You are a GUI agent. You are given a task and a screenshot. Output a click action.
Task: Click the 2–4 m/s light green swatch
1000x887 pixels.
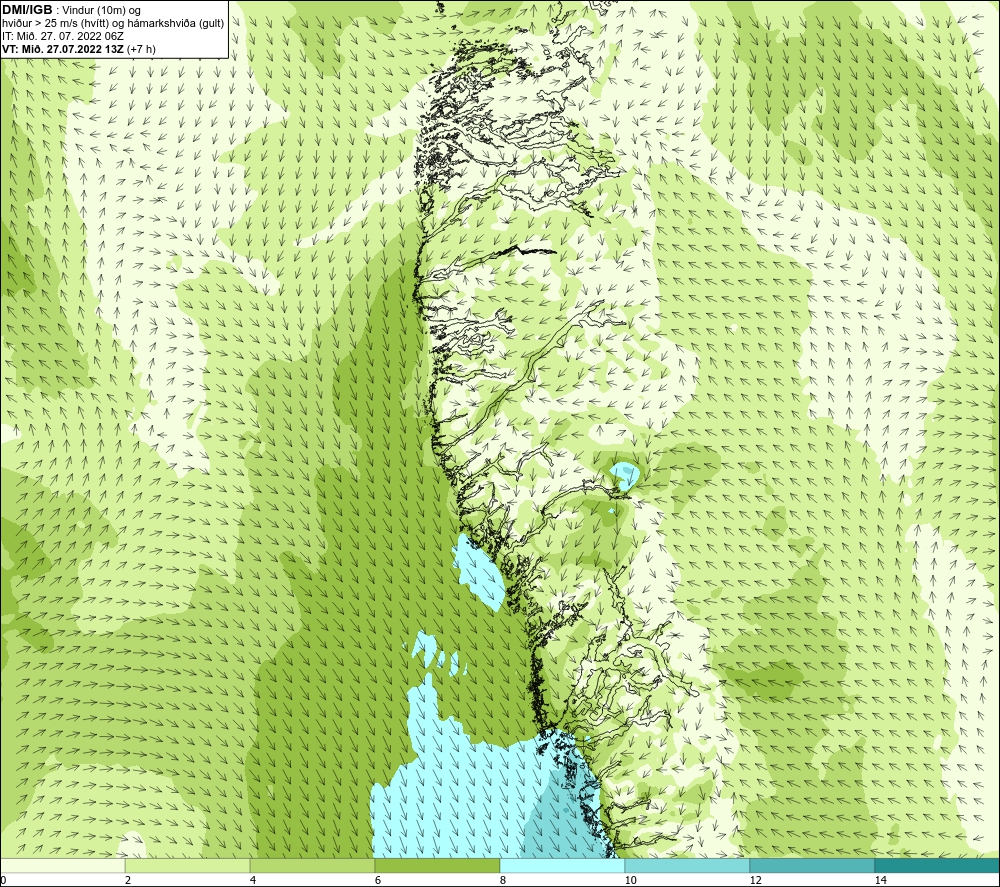188,865
